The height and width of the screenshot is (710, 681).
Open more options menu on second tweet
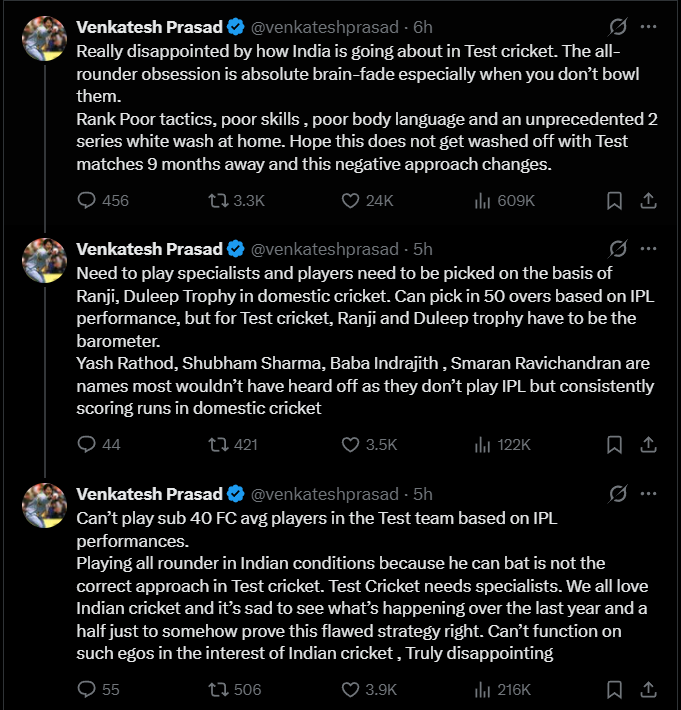coord(648,249)
